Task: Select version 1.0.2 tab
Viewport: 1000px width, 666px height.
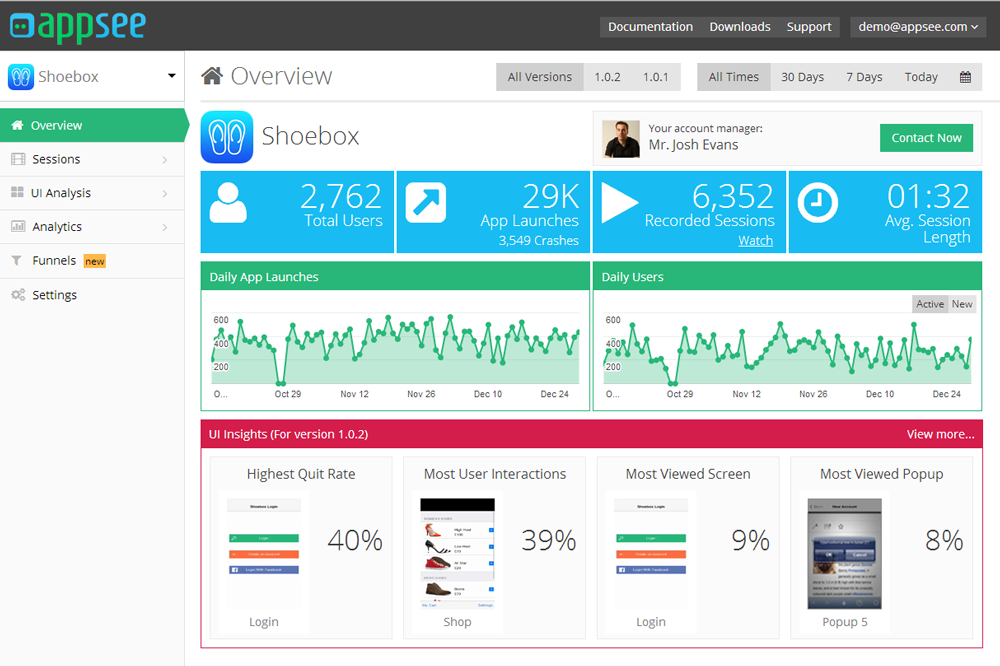Action: point(607,77)
